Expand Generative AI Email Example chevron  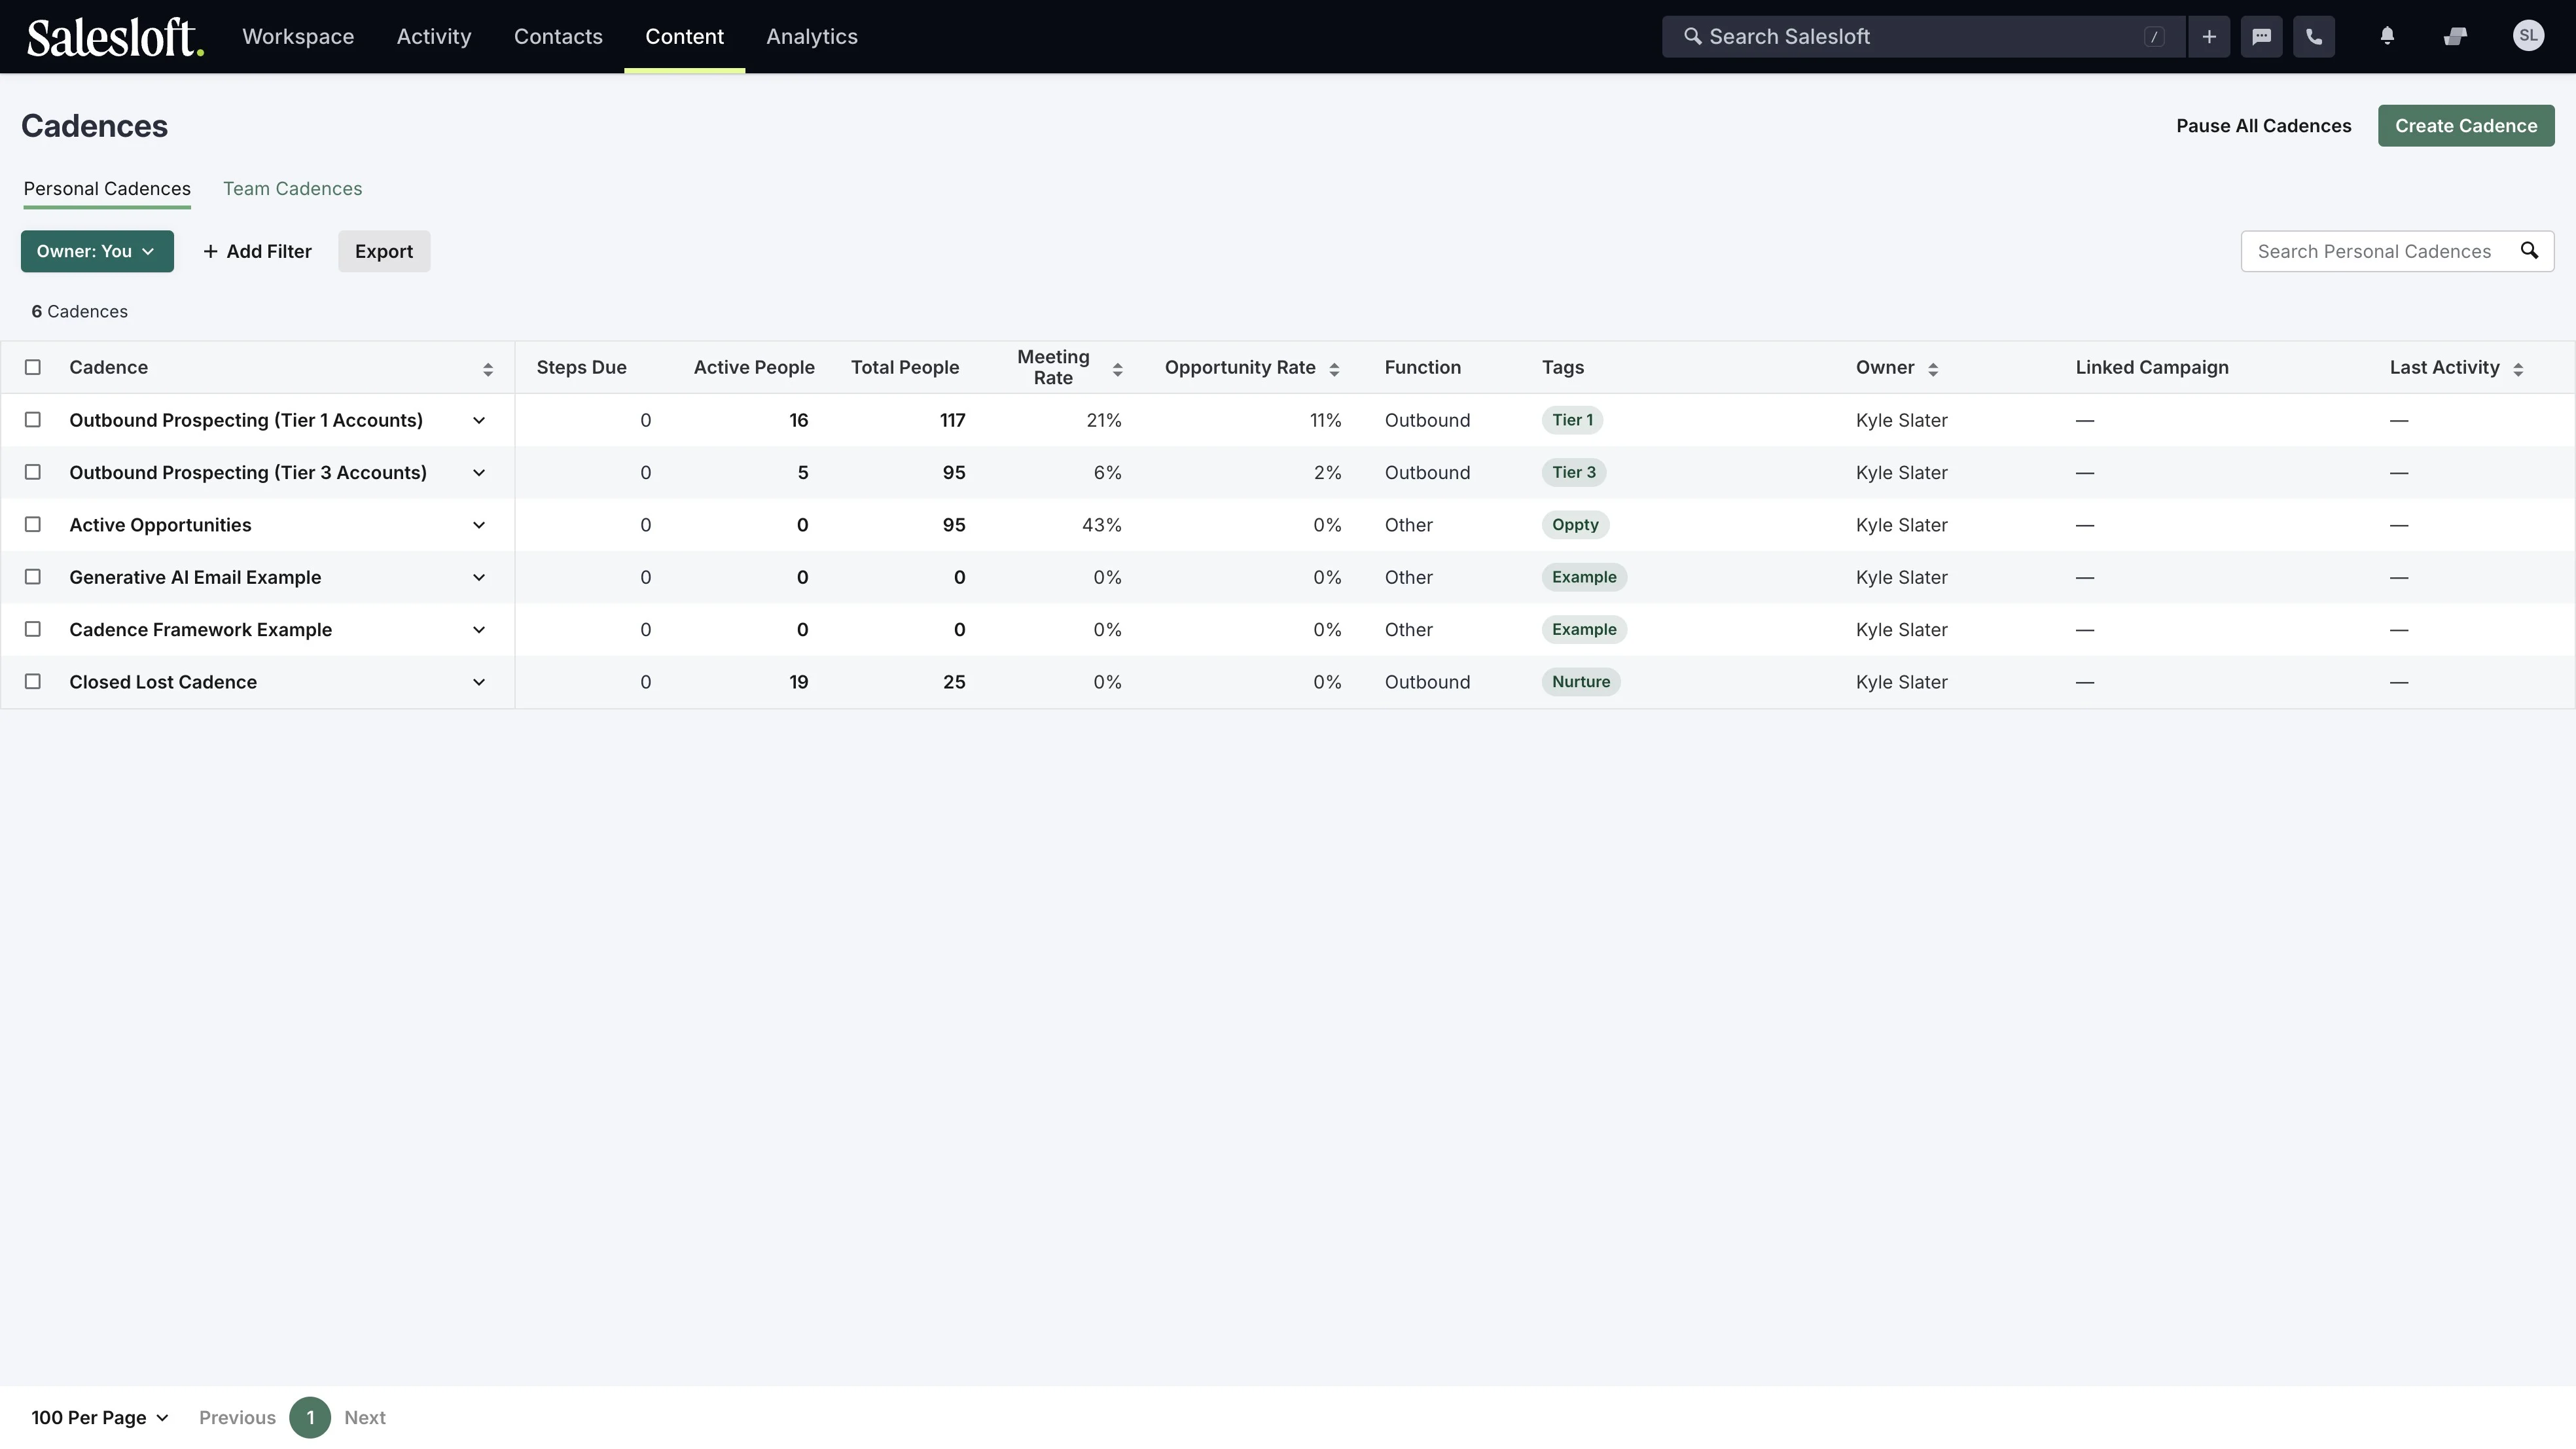[479, 577]
